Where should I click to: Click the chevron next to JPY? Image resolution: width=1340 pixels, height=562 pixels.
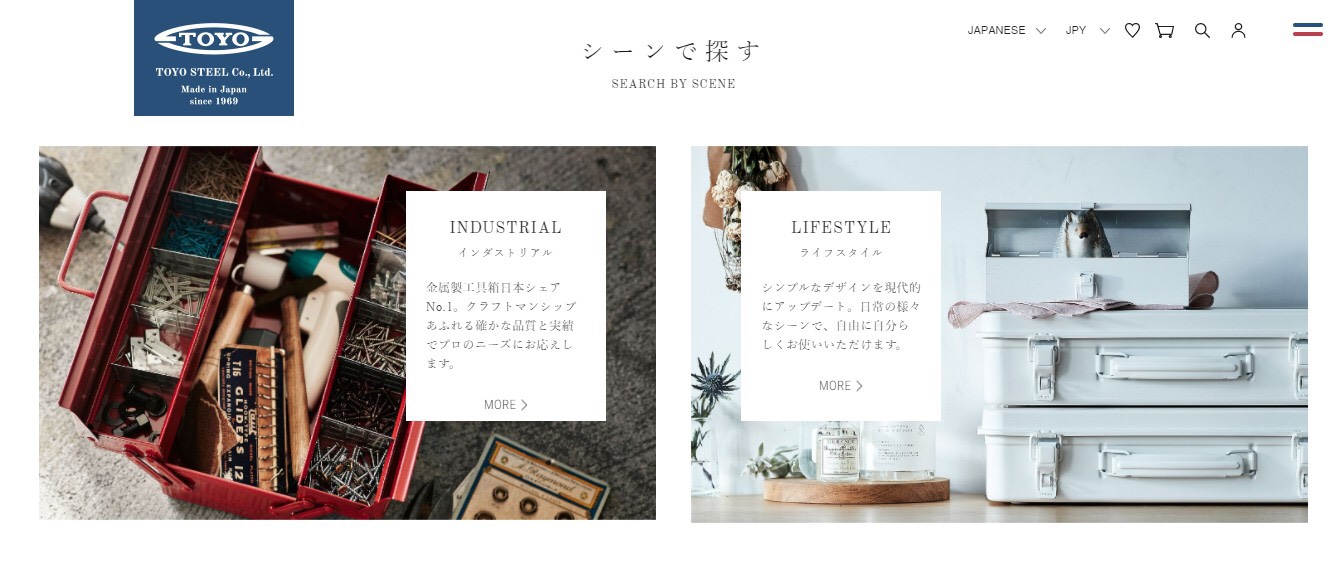pyautogui.click(x=1105, y=31)
